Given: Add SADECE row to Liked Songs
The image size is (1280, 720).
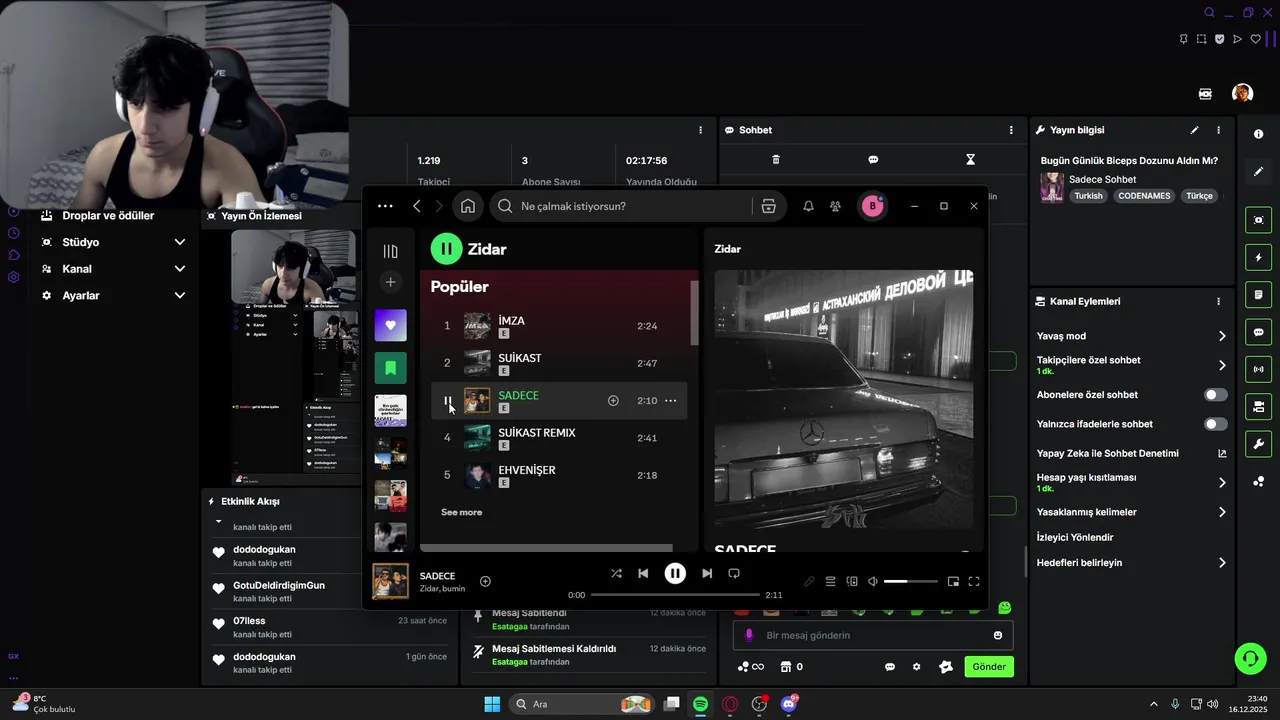Looking at the screenshot, I should coord(613,401).
